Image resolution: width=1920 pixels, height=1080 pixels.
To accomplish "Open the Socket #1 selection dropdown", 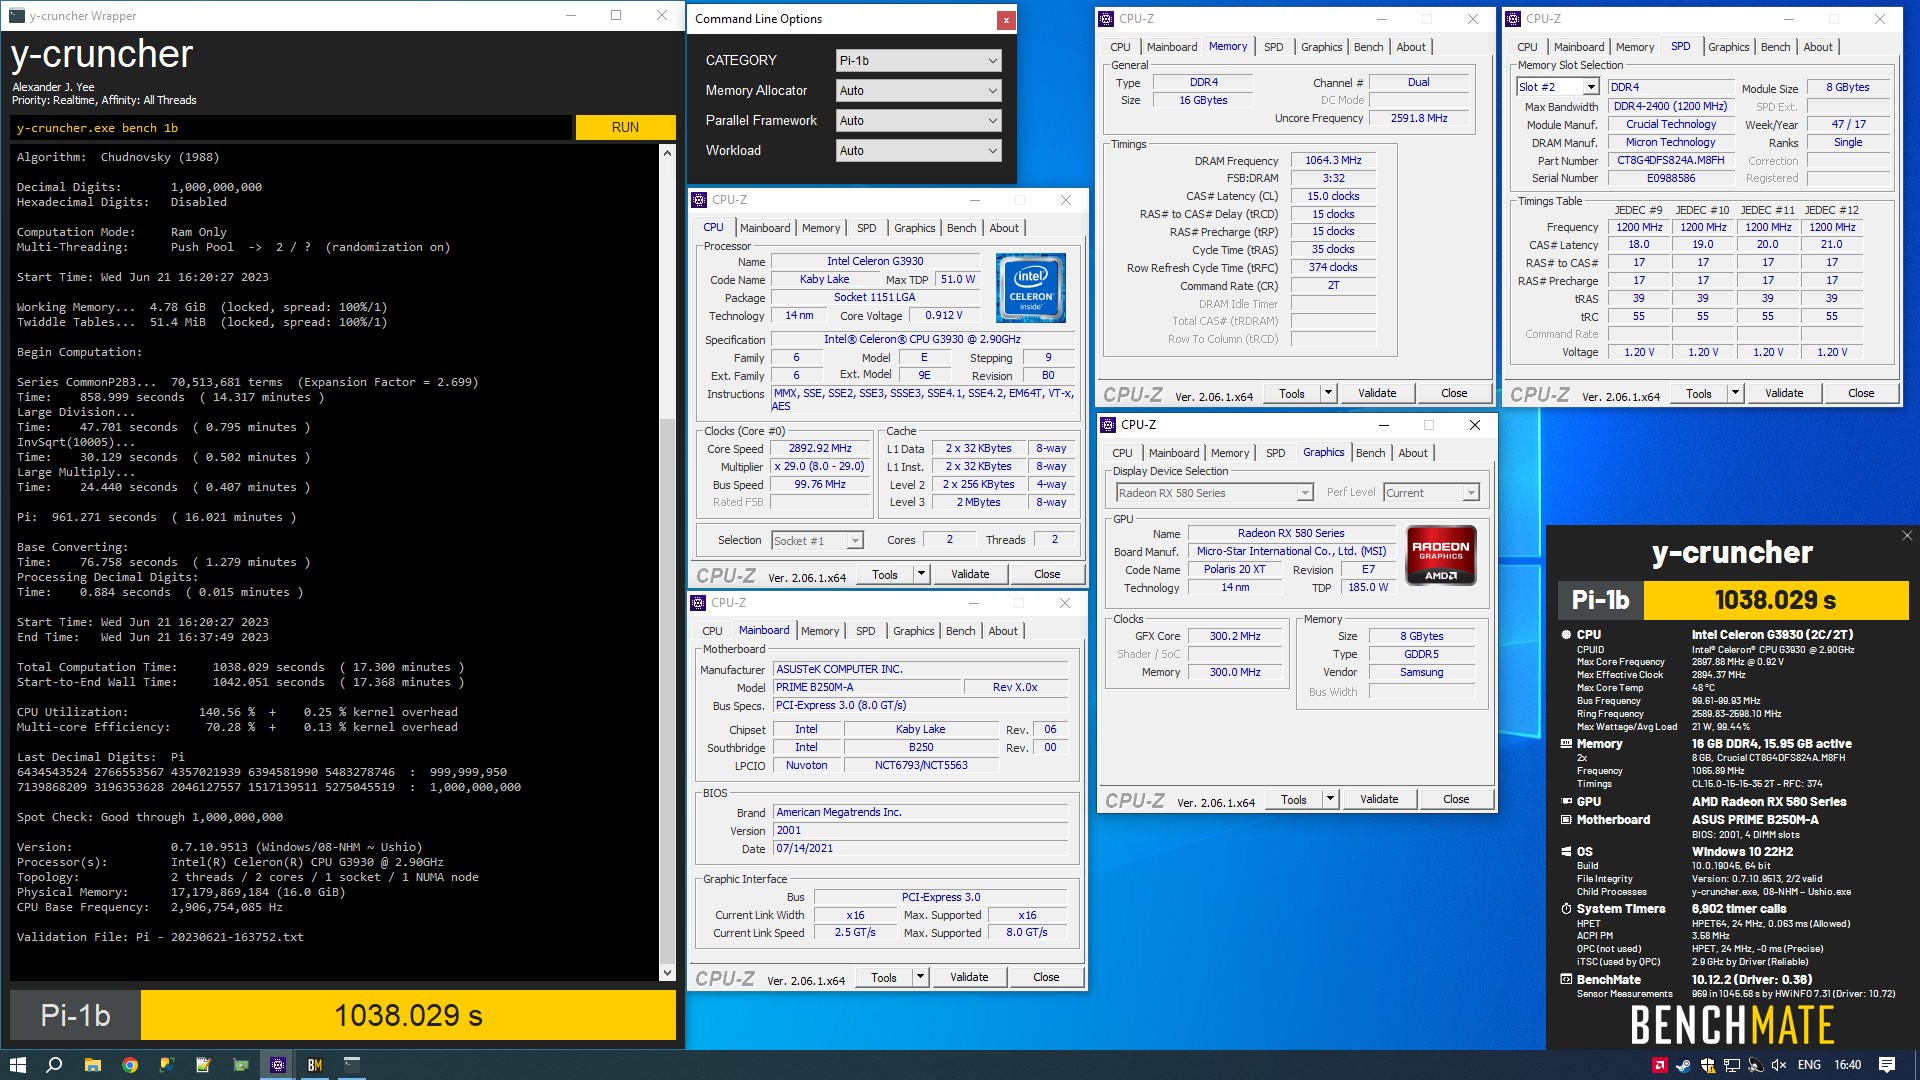I will [x=817, y=541].
